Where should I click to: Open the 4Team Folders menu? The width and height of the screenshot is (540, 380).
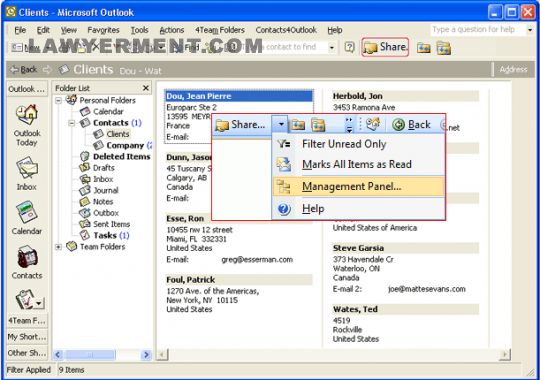coord(220,30)
